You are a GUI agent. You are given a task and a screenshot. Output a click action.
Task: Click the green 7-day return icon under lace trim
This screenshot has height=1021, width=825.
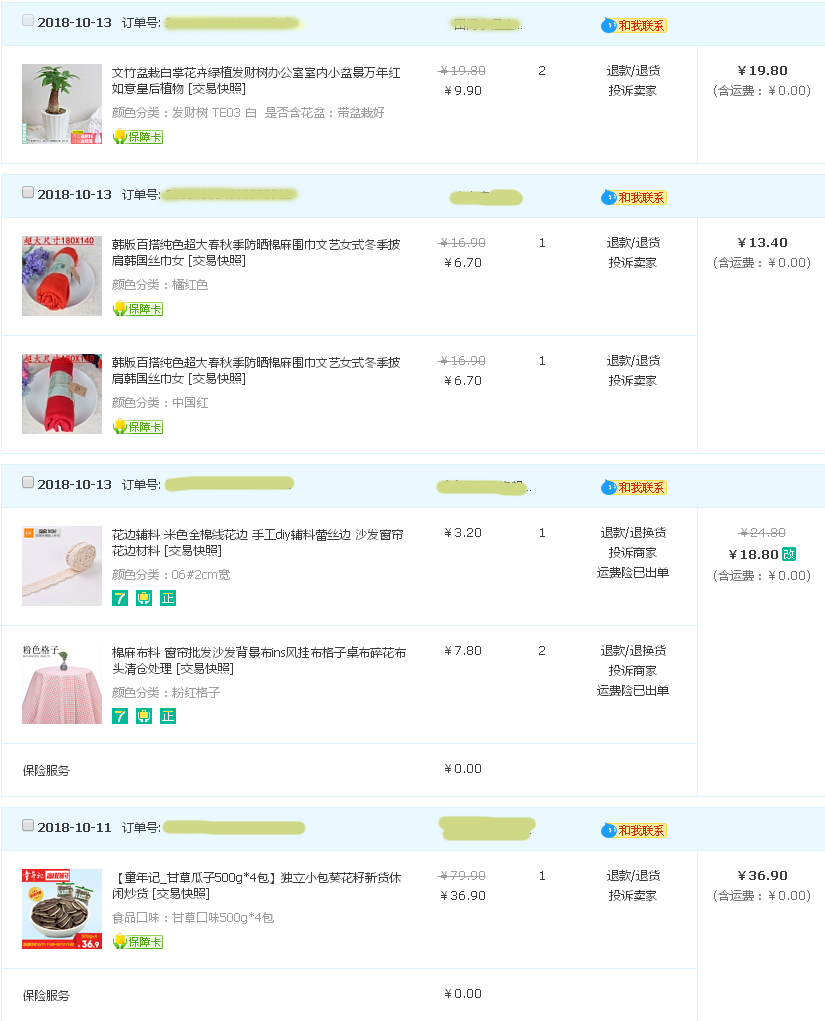(120, 598)
